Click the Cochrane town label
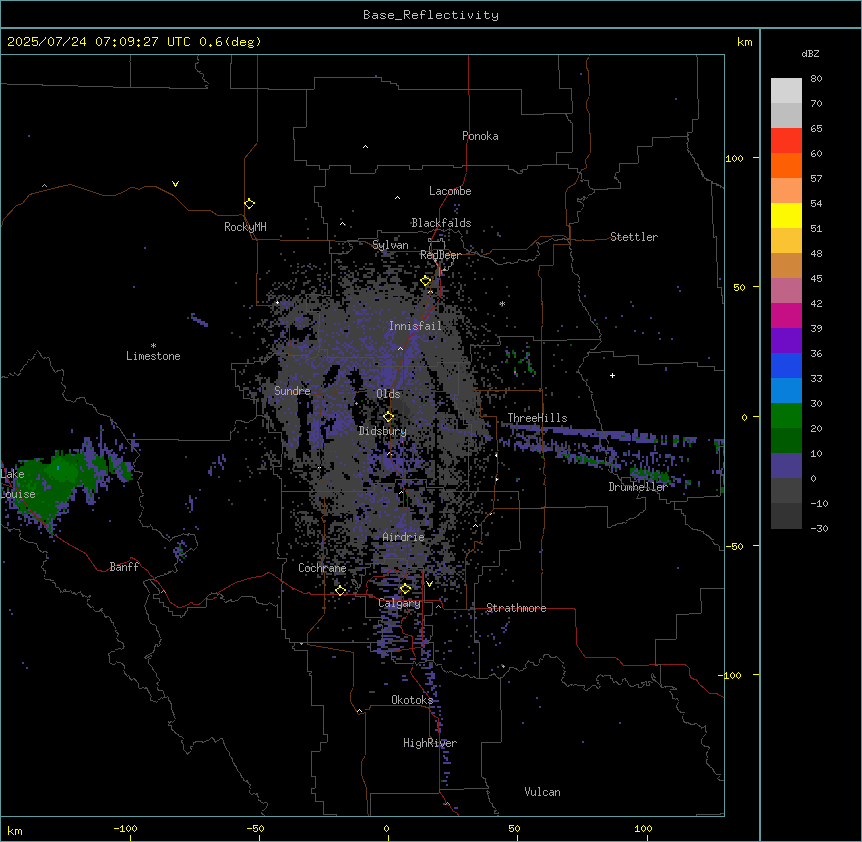 pos(322,568)
